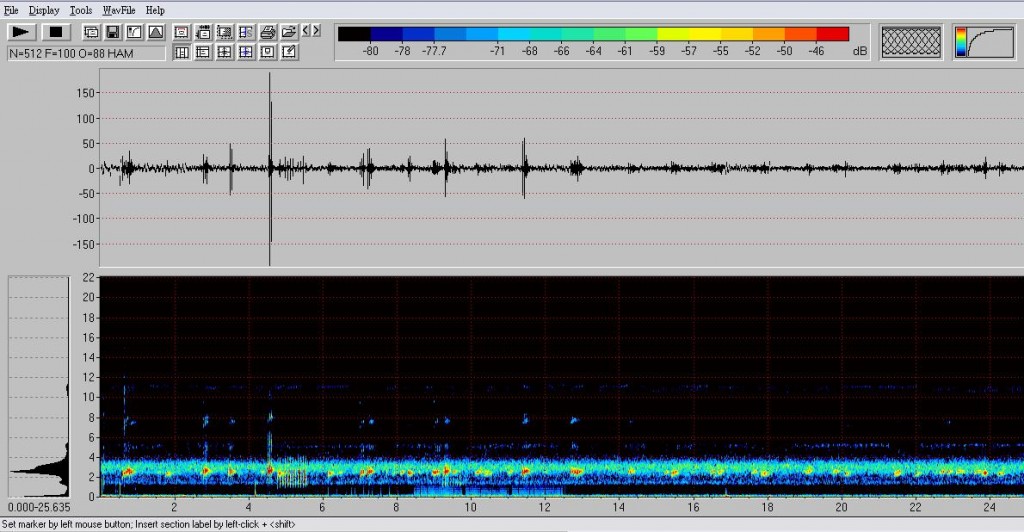Click the dotted selection frame icon
The image size is (1024, 532).
[225, 32]
